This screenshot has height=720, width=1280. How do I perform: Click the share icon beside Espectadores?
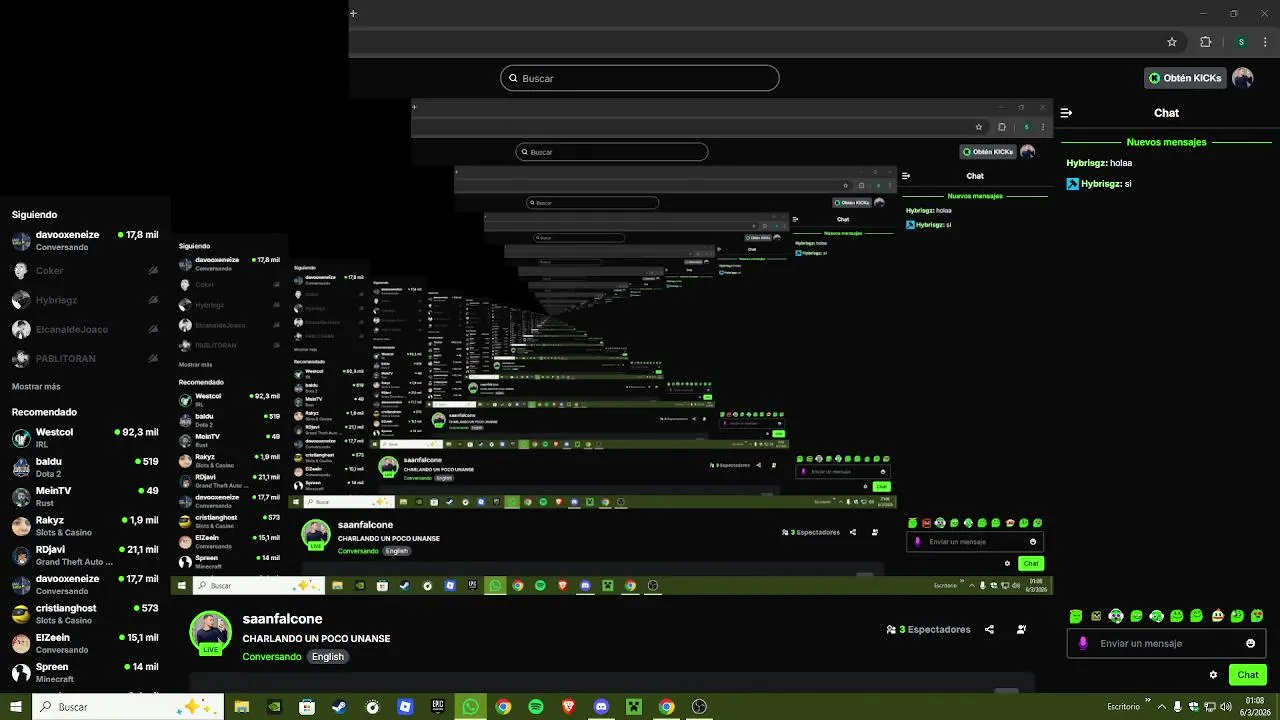[989, 630]
